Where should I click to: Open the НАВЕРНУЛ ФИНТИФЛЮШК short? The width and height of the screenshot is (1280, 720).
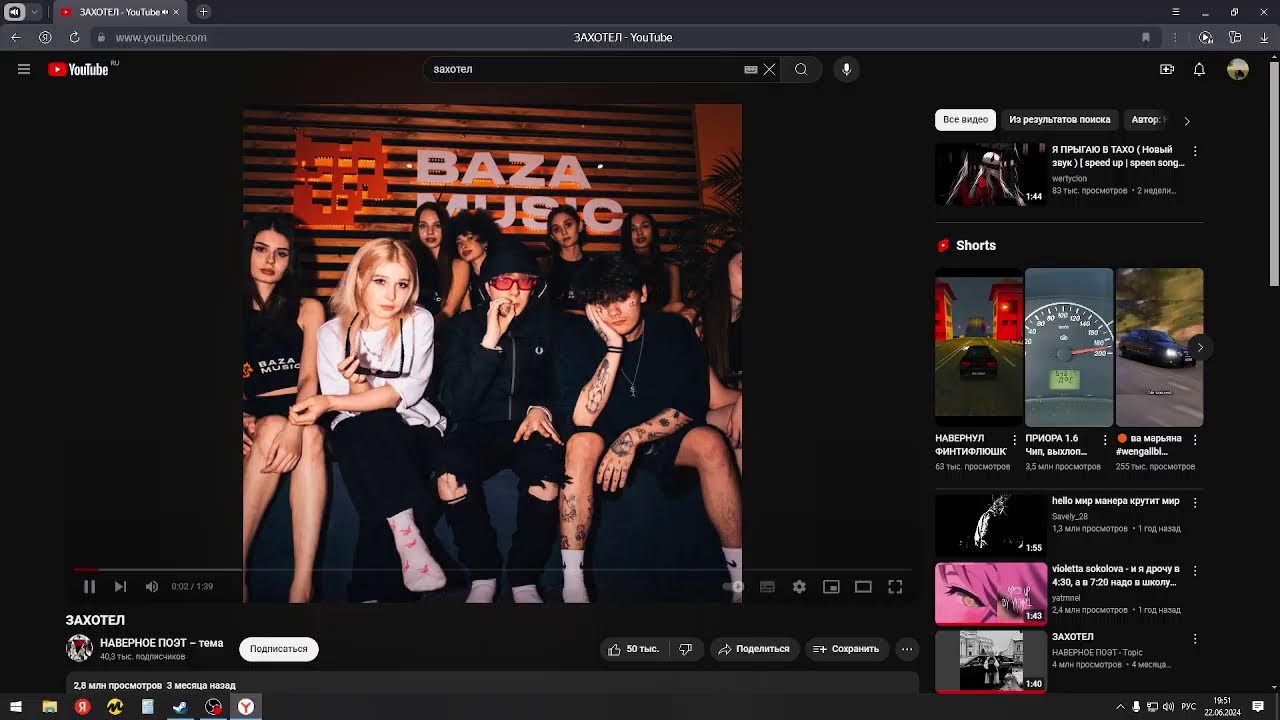point(978,347)
